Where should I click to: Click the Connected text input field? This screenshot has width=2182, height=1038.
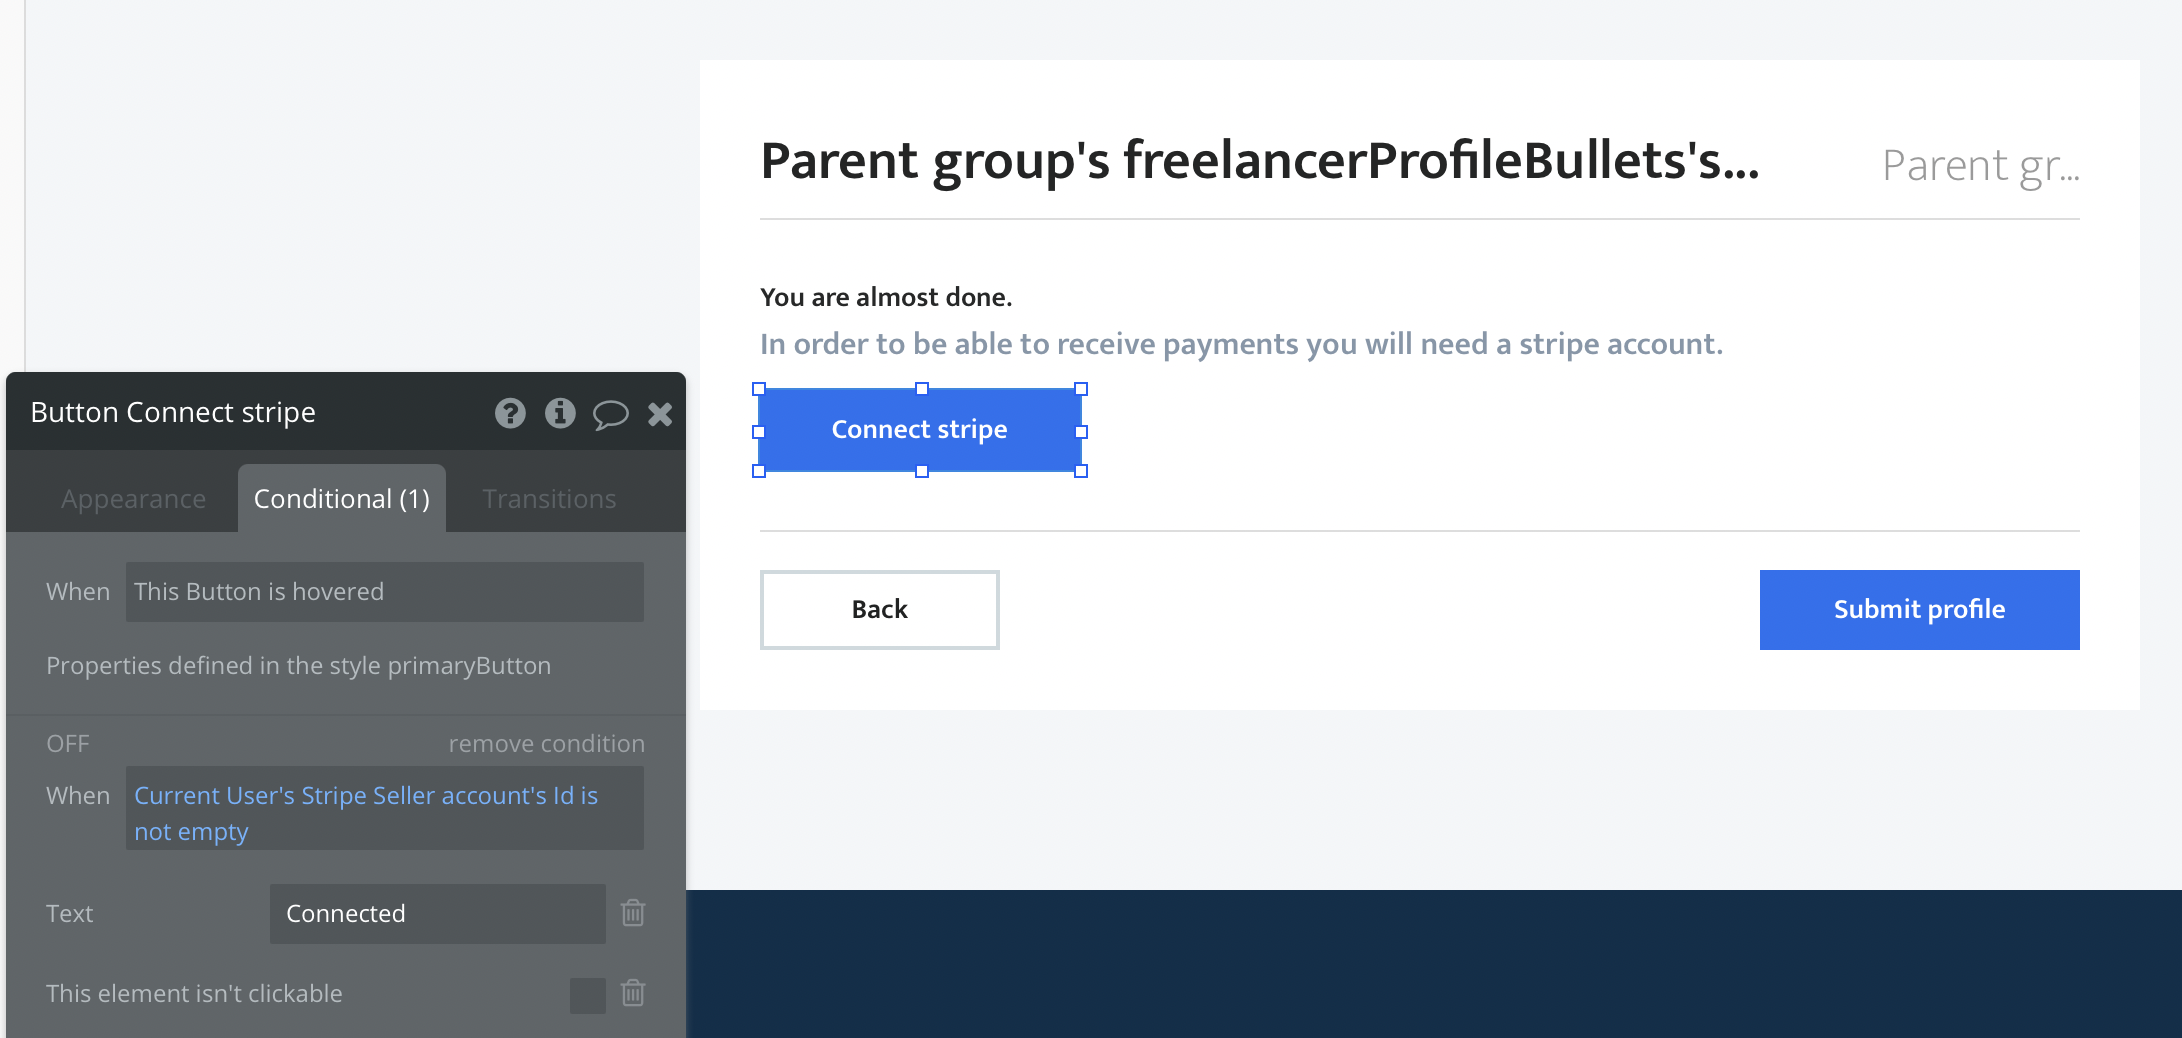(x=437, y=914)
